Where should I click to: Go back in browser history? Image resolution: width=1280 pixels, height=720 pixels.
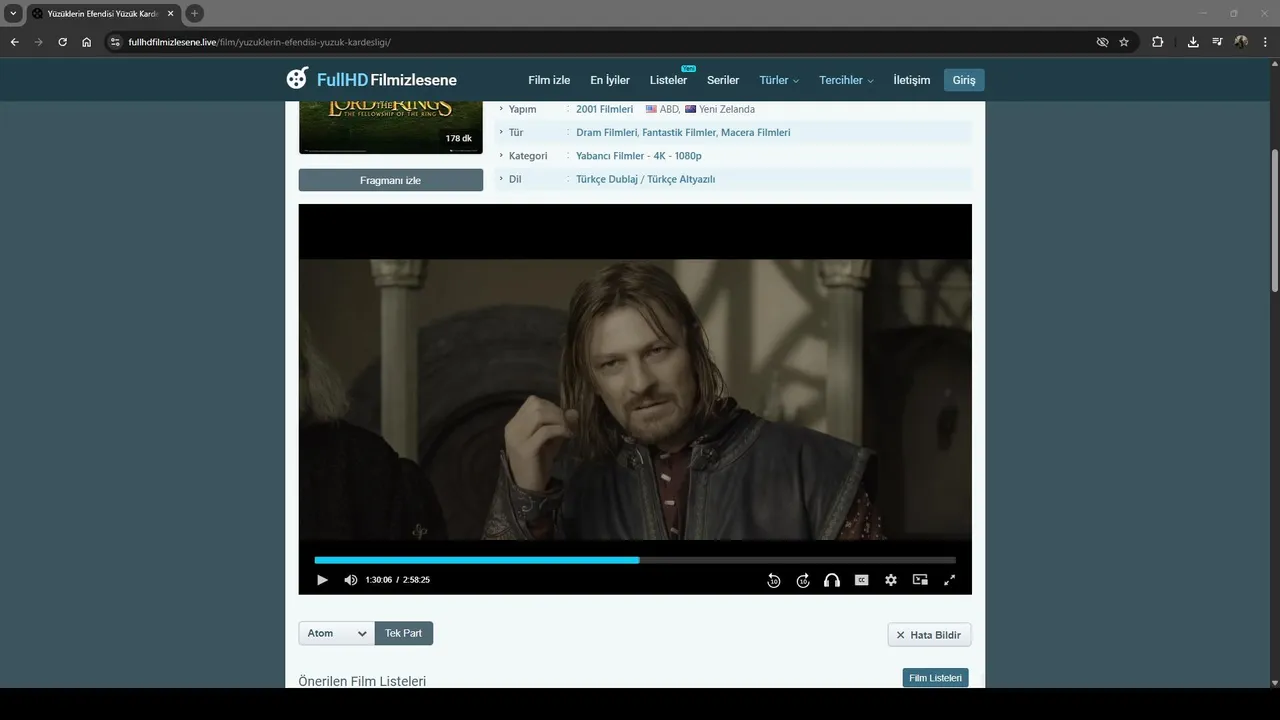point(14,42)
